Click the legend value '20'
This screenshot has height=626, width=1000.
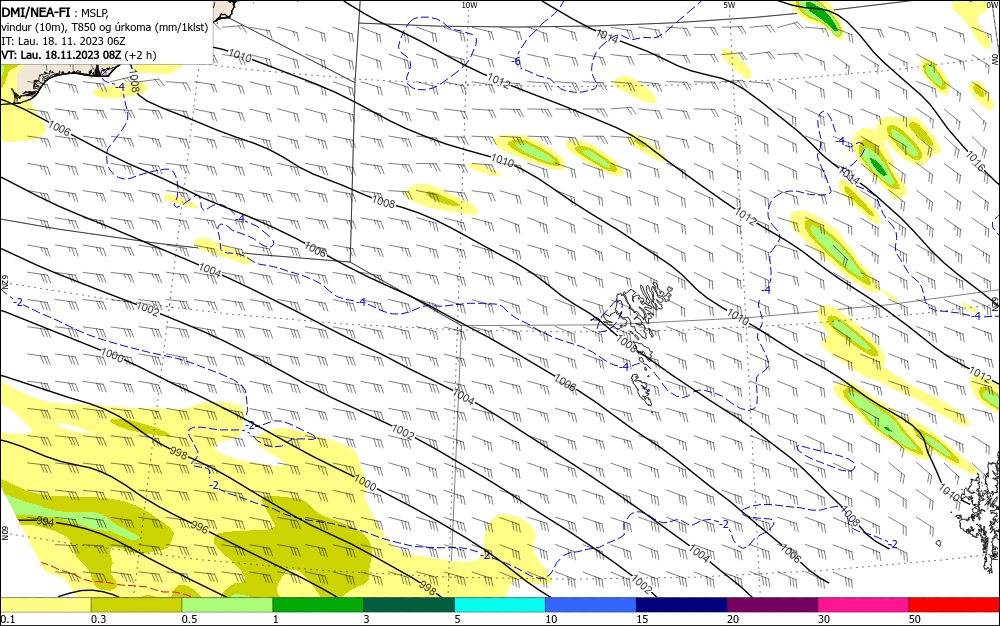733,619
